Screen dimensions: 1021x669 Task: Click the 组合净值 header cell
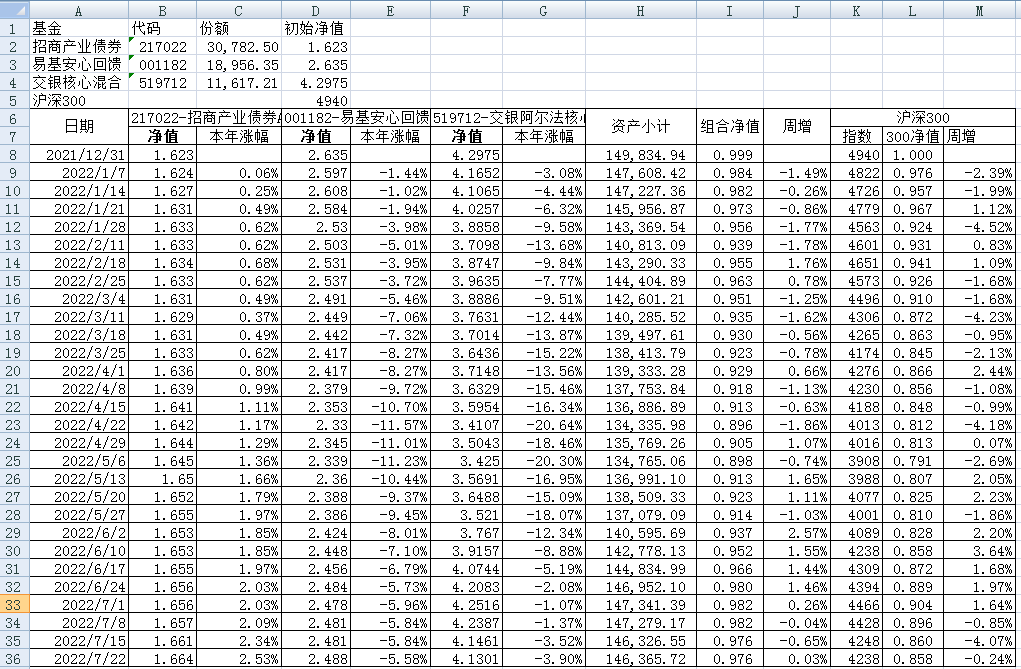[x=730, y=127]
